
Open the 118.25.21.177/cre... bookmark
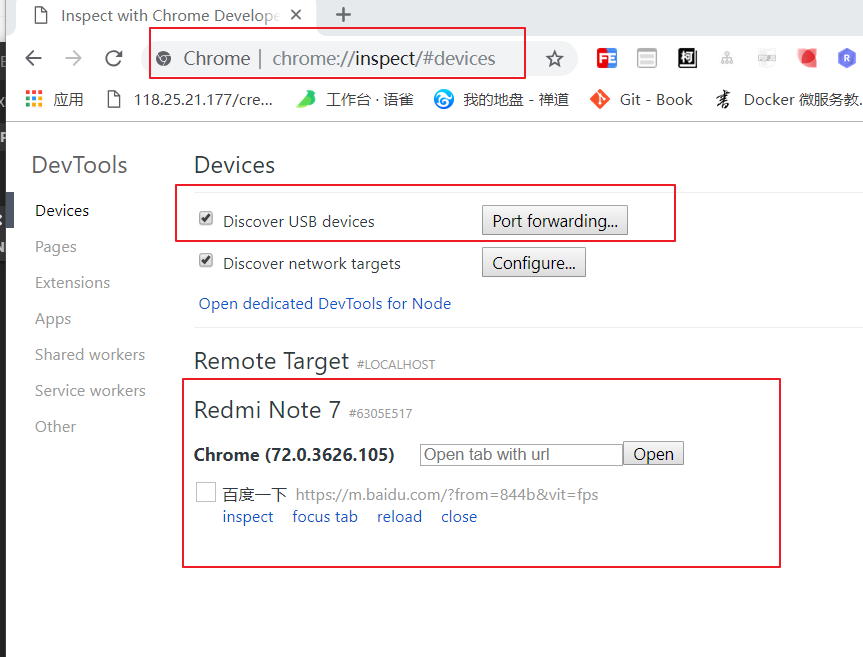click(x=190, y=100)
